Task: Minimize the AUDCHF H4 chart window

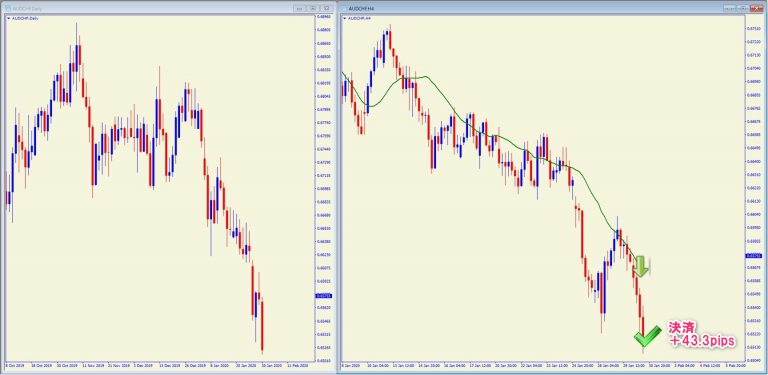Action: [731, 8]
